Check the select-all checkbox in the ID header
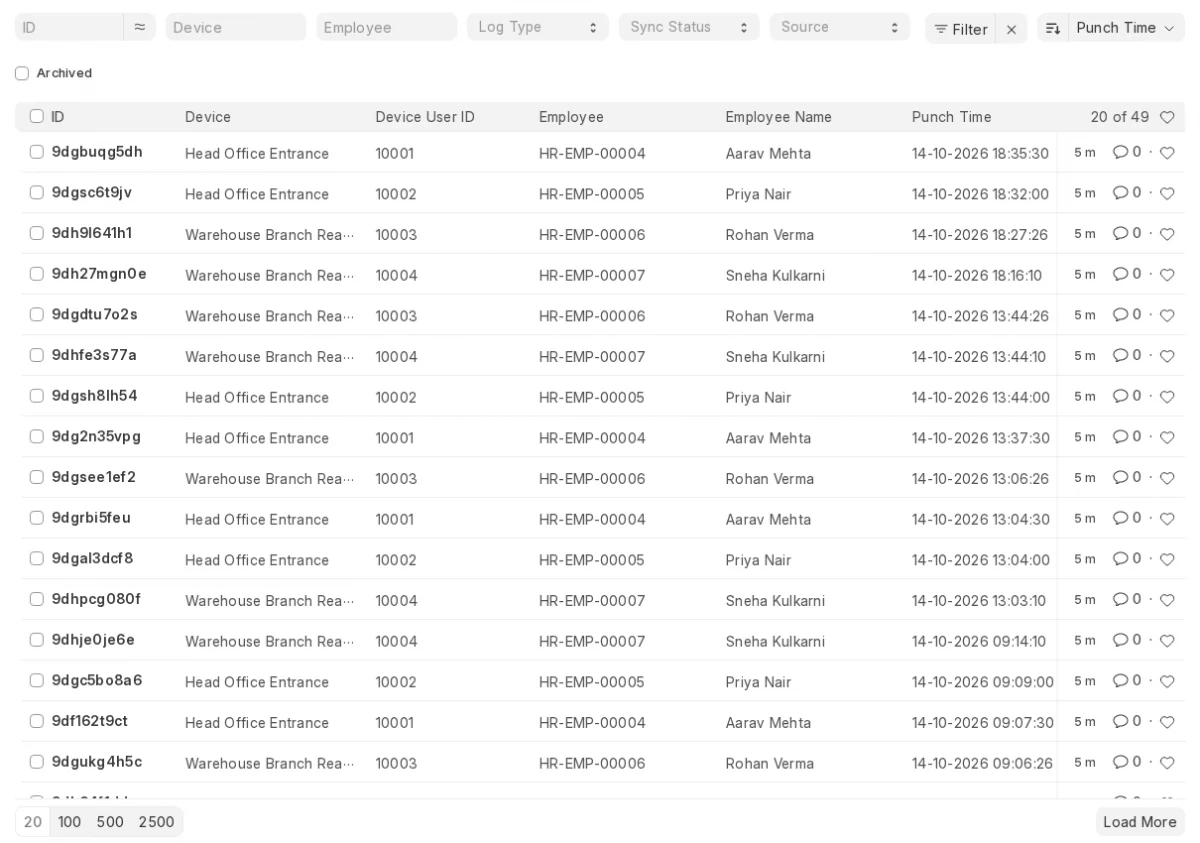This screenshot has height=843, width=1200. coord(37,117)
